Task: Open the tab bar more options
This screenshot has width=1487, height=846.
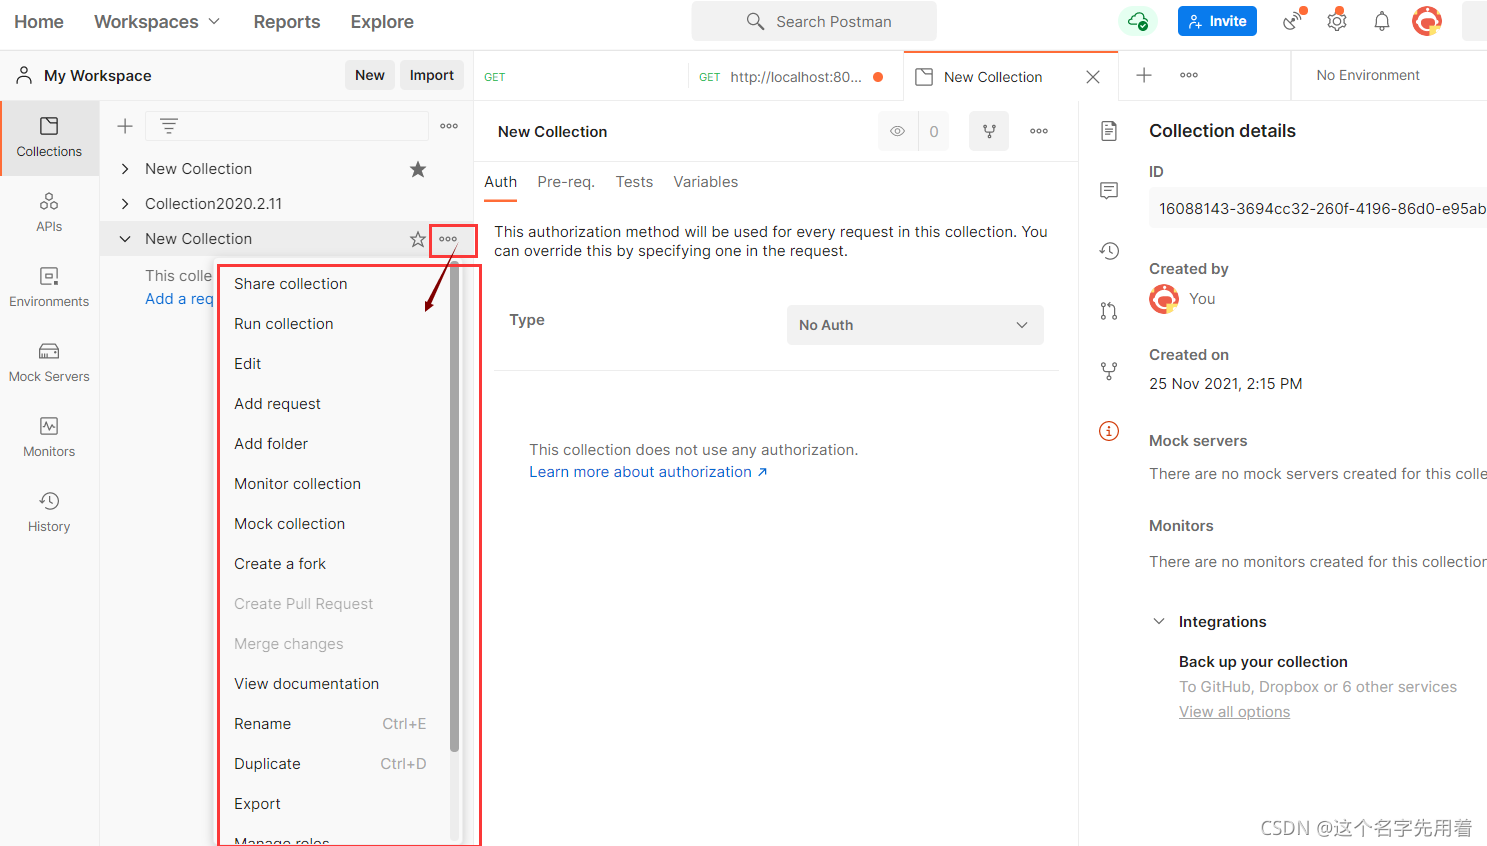Action: tap(1189, 75)
